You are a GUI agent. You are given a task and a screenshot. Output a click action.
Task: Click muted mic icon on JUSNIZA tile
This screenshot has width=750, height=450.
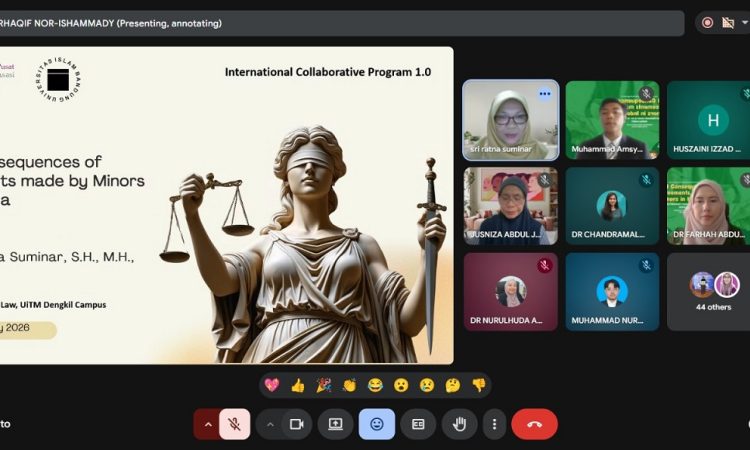point(544,180)
